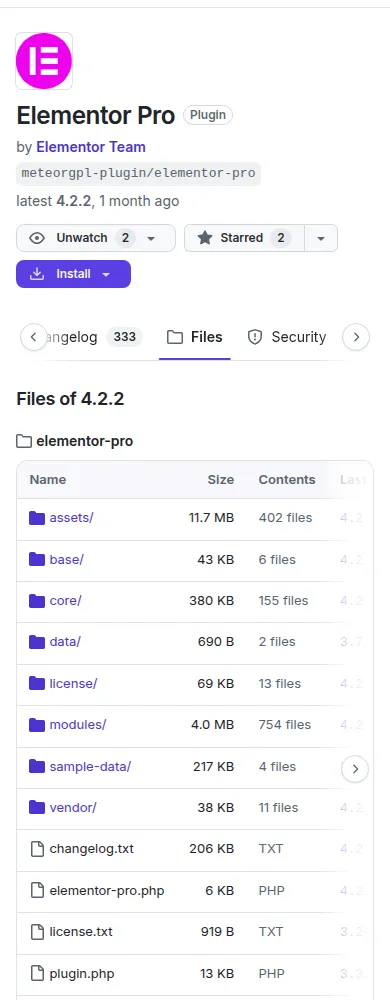Image resolution: width=390 pixels, height=1000 pixels.
Task: Click the Plugin type badge
Action: [208, 115]
